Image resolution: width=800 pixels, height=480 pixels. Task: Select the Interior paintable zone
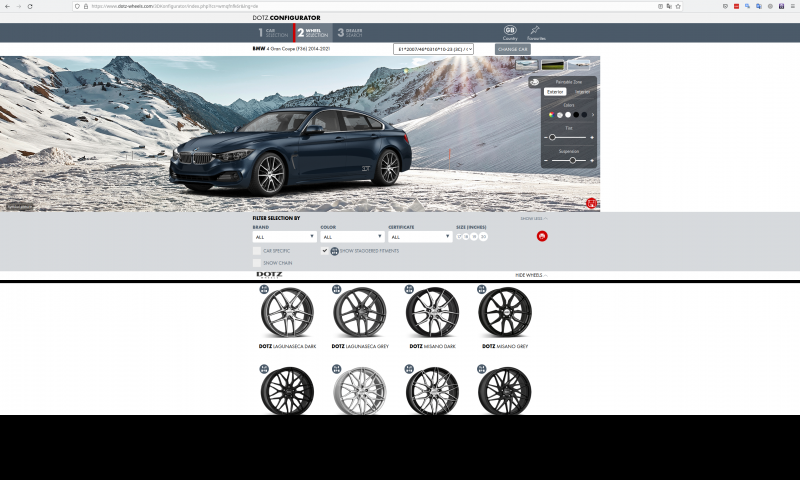click(582, 92)
